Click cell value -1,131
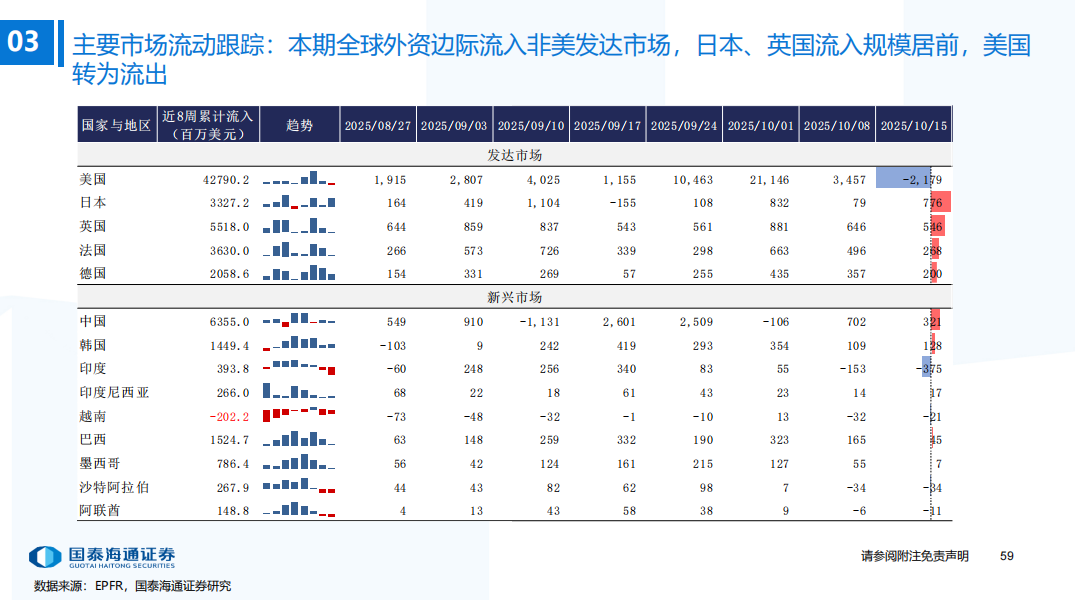The height and width of the screenshot is (600, 1075). [x=540, y=322]
